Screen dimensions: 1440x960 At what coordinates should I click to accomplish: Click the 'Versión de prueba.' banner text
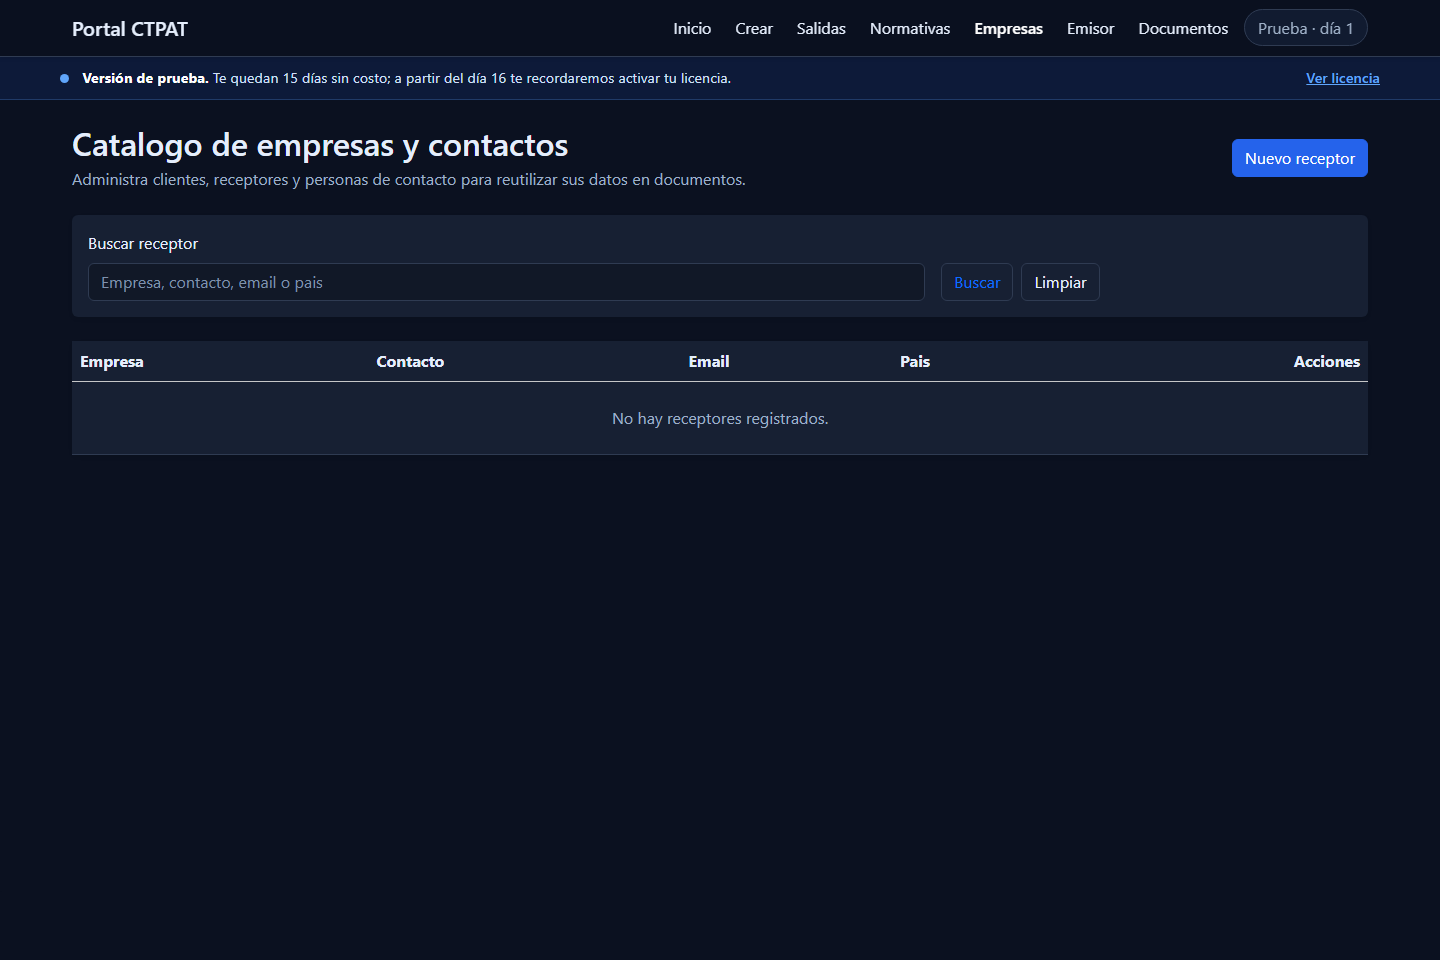pos(145,78)
